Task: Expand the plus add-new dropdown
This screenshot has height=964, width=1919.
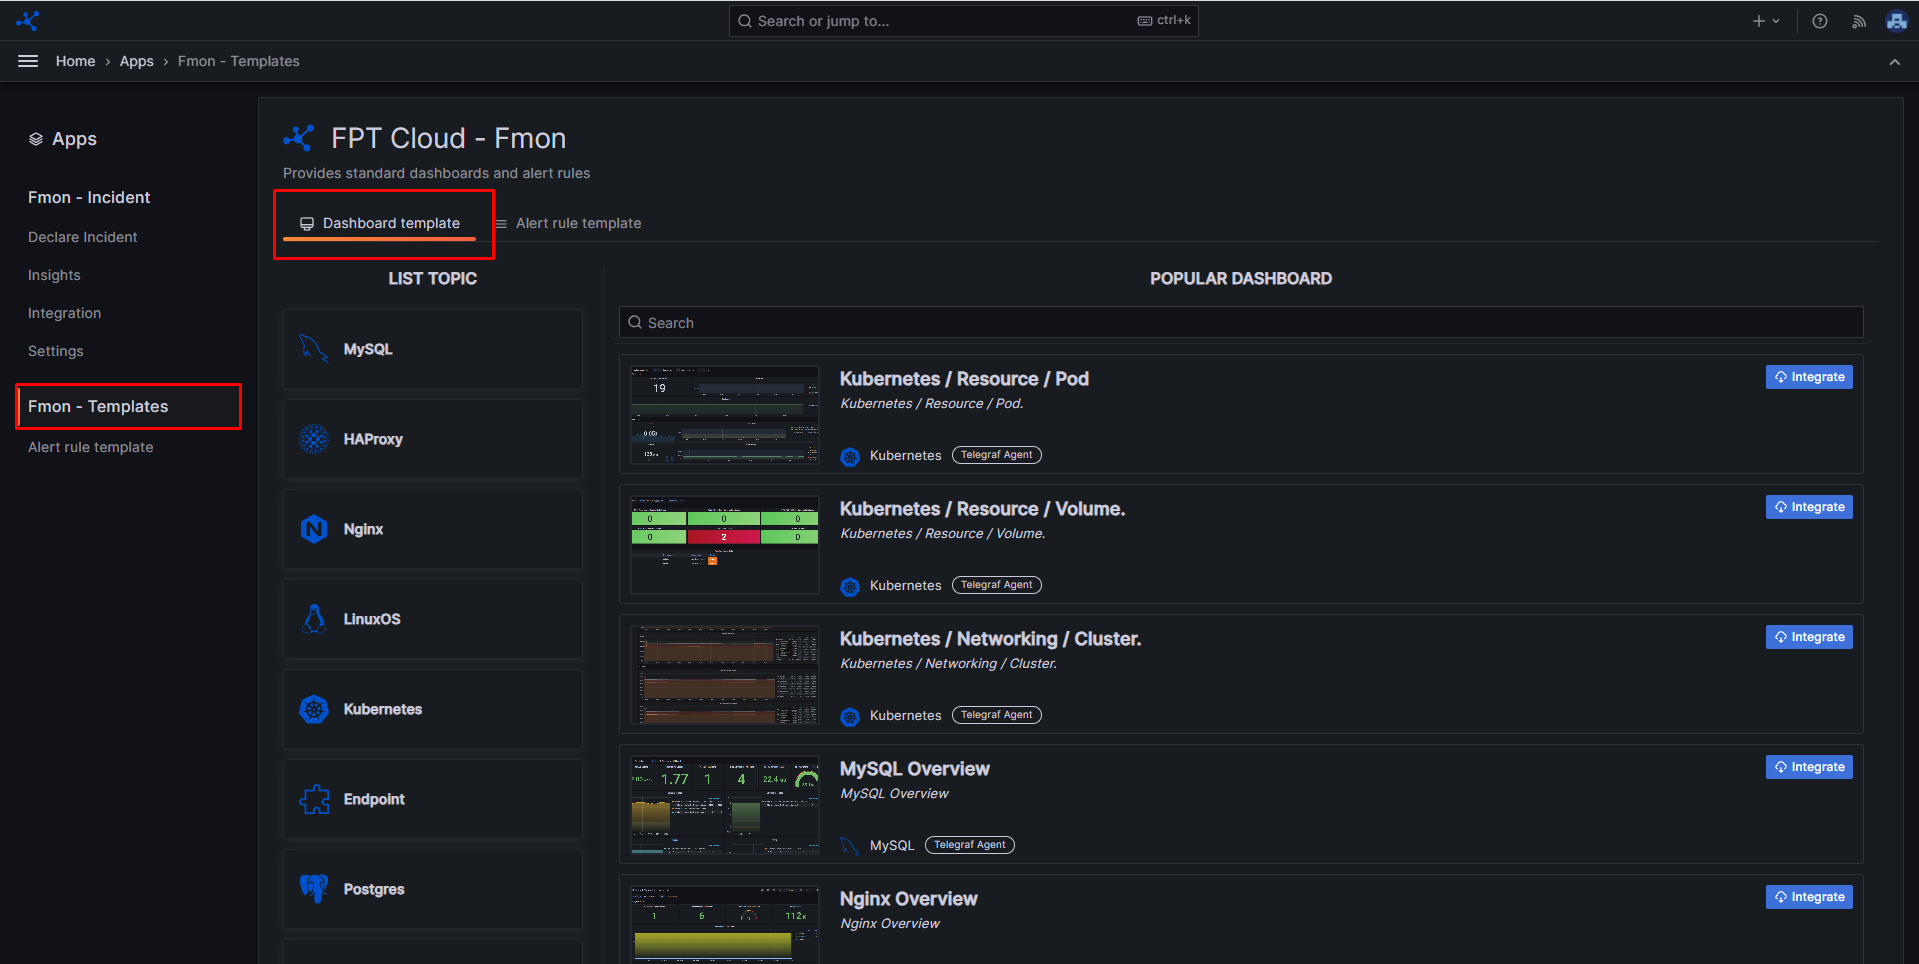Action: [1765, 21]
